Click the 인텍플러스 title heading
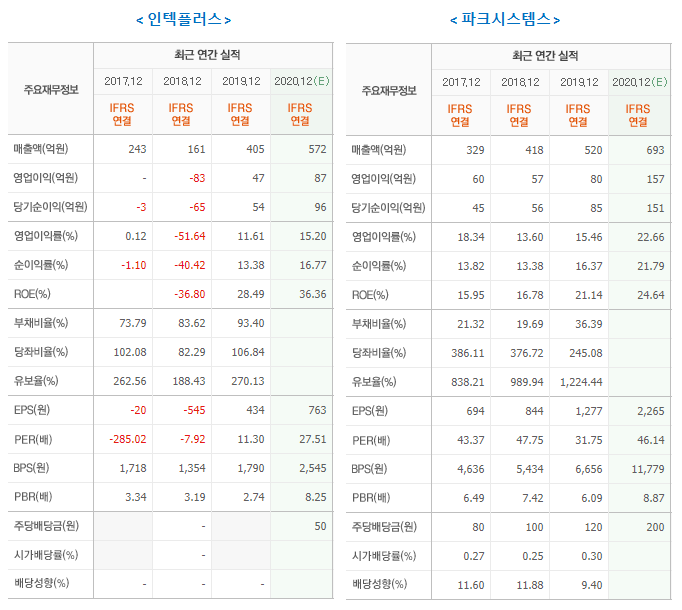This screenshot has width=682, height=610. click(x=184, y=20)
